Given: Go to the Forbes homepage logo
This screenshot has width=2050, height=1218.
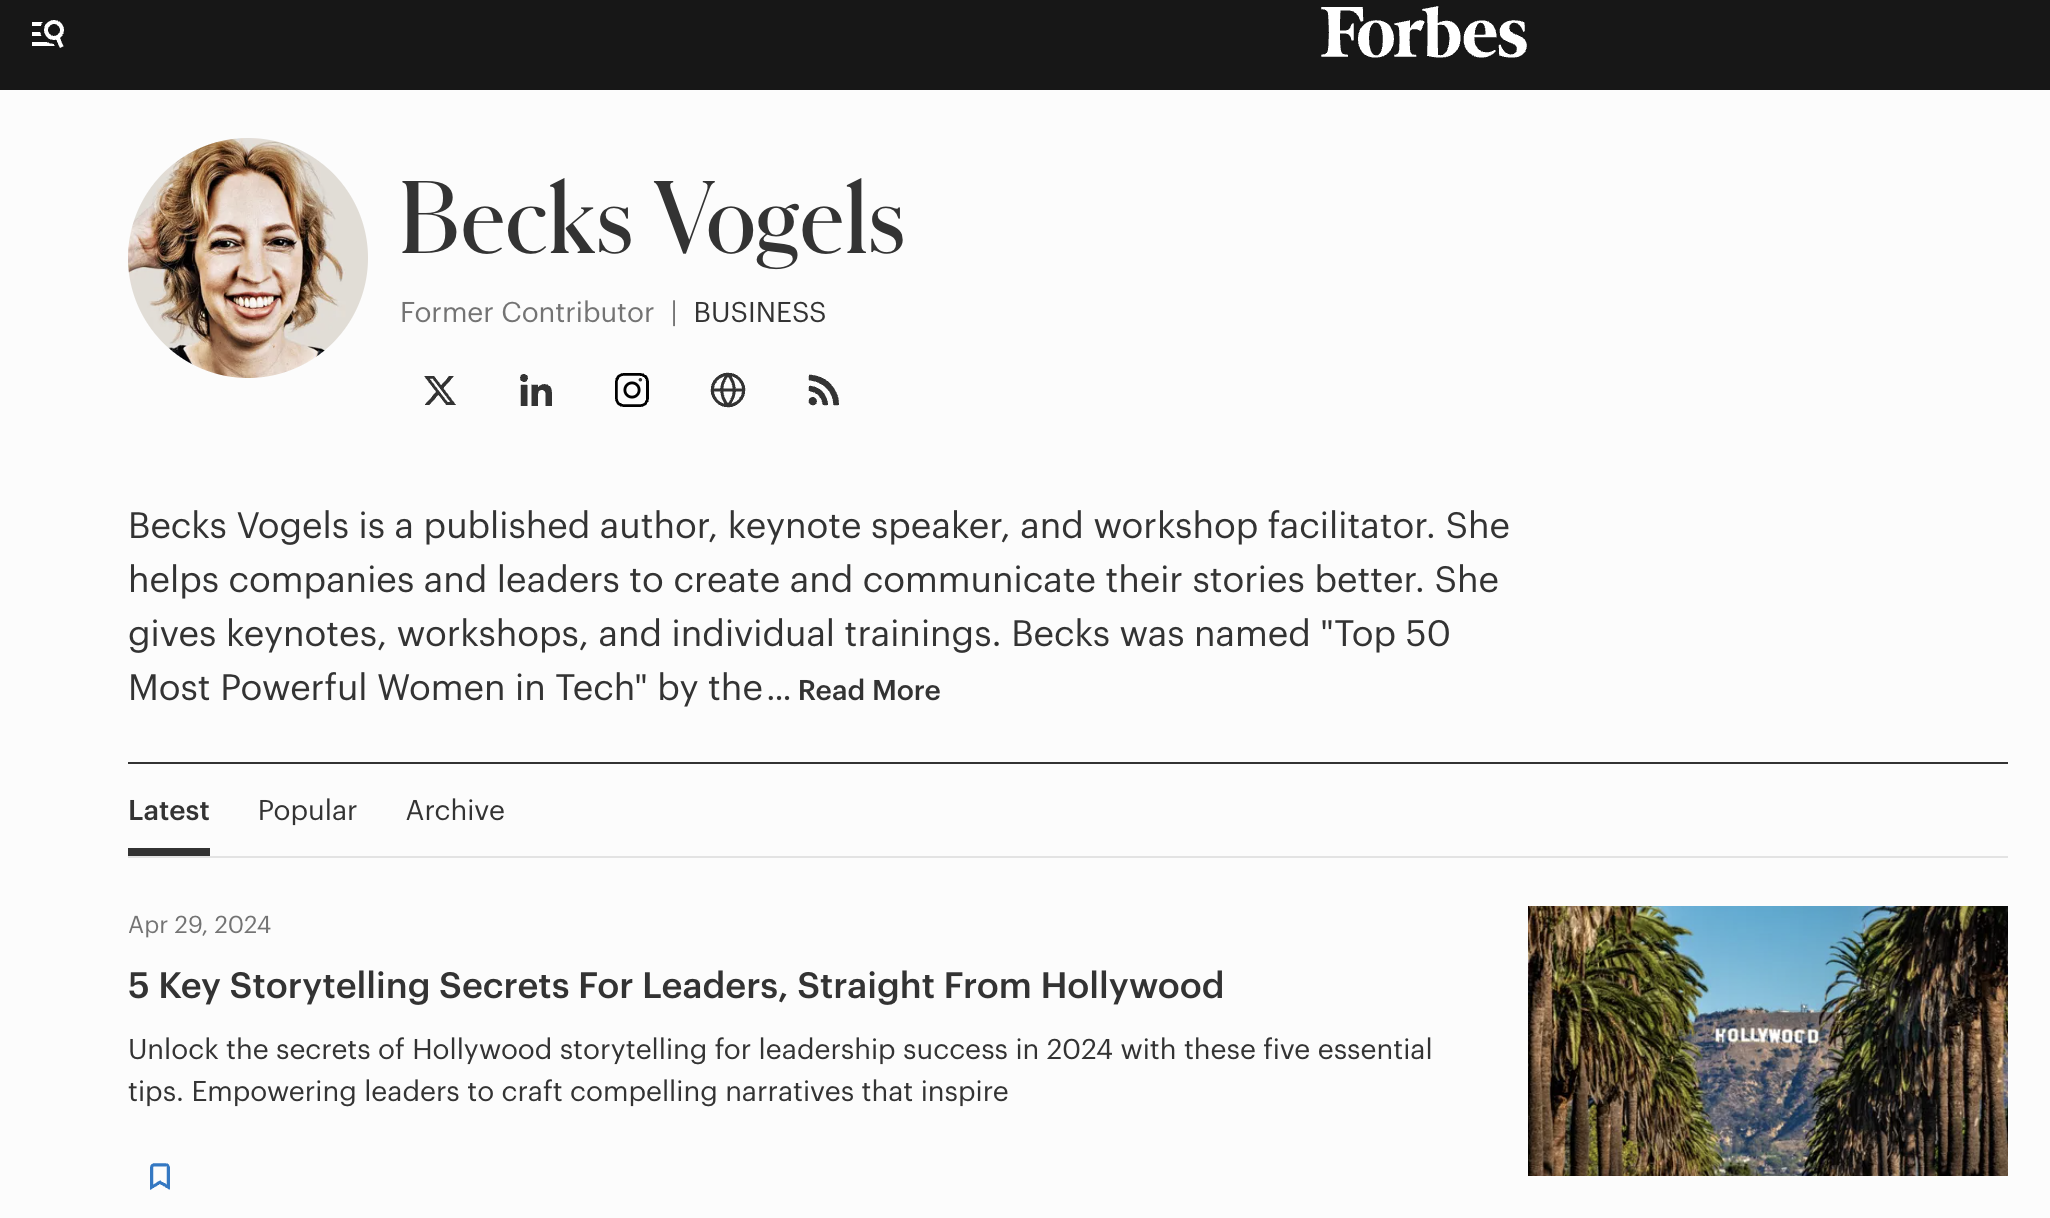Looking at the screenshot, I should click(1423, 34).
